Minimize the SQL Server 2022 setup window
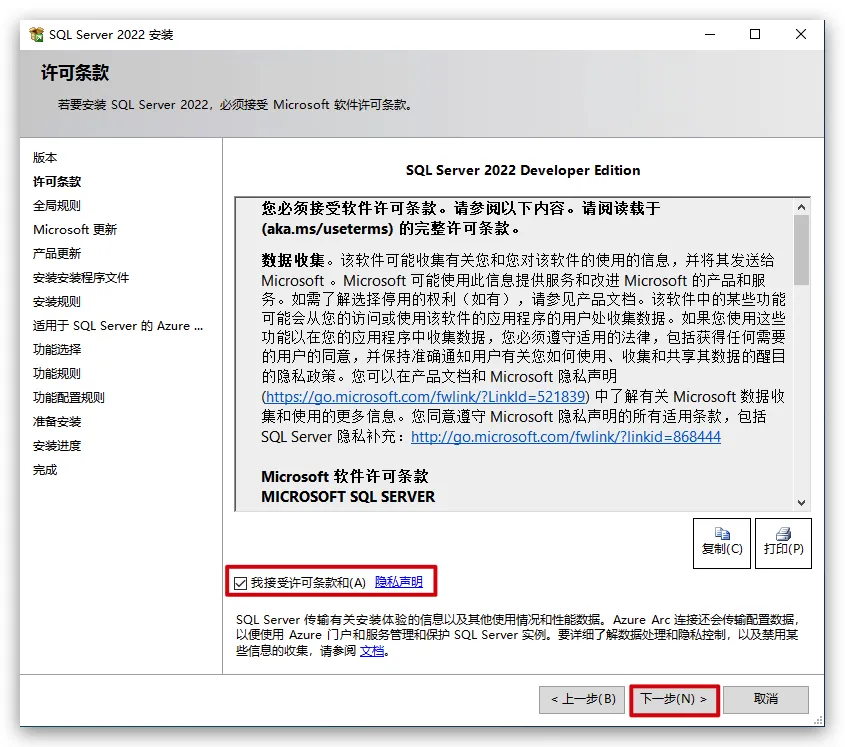This screenshot has width=845, height=747. pos(710,34)
